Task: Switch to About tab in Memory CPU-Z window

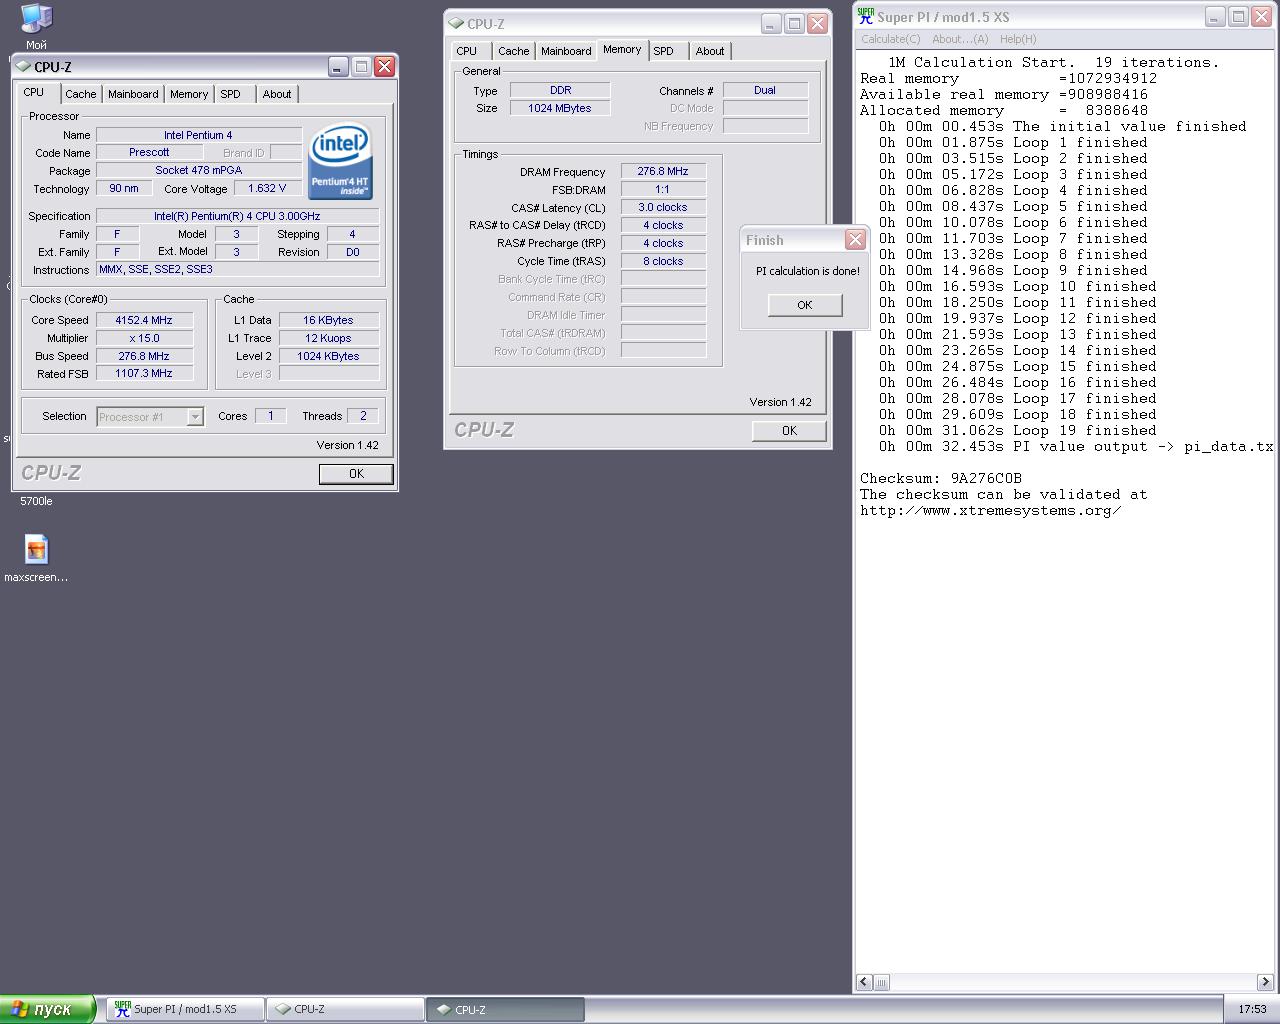Action: click(x=710, y=51)
